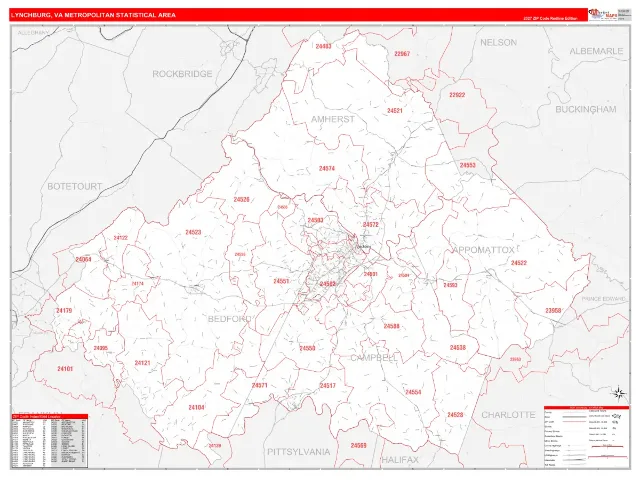This screenshot has width=640, height=480.
Task: Click the ROCKBRIDGE county label
Action: (182, 74)
